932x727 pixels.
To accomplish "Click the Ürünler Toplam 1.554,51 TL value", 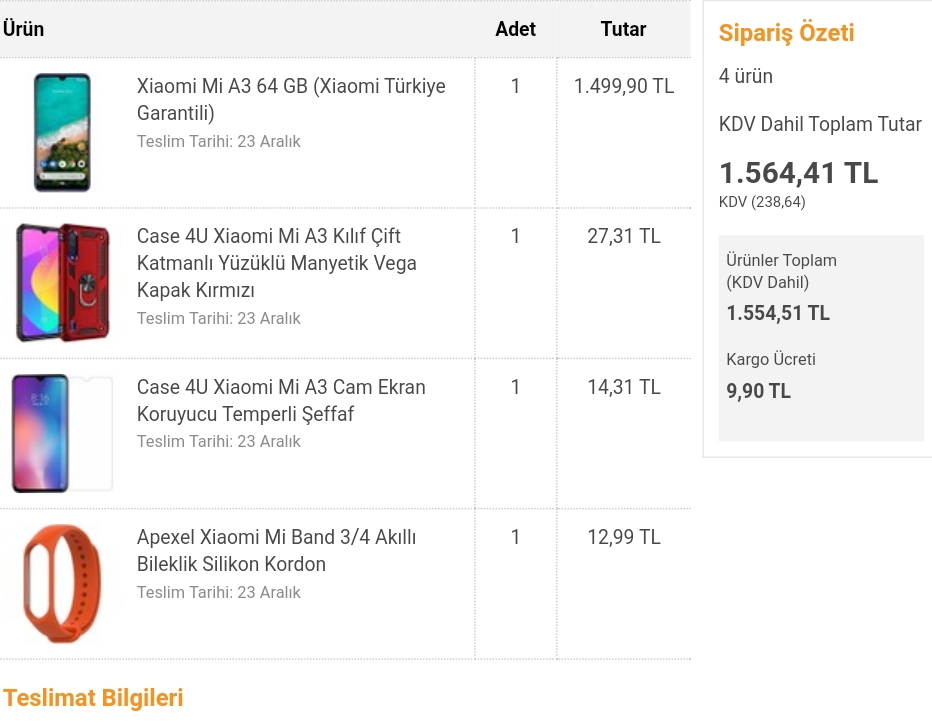I will pos(778,313).
